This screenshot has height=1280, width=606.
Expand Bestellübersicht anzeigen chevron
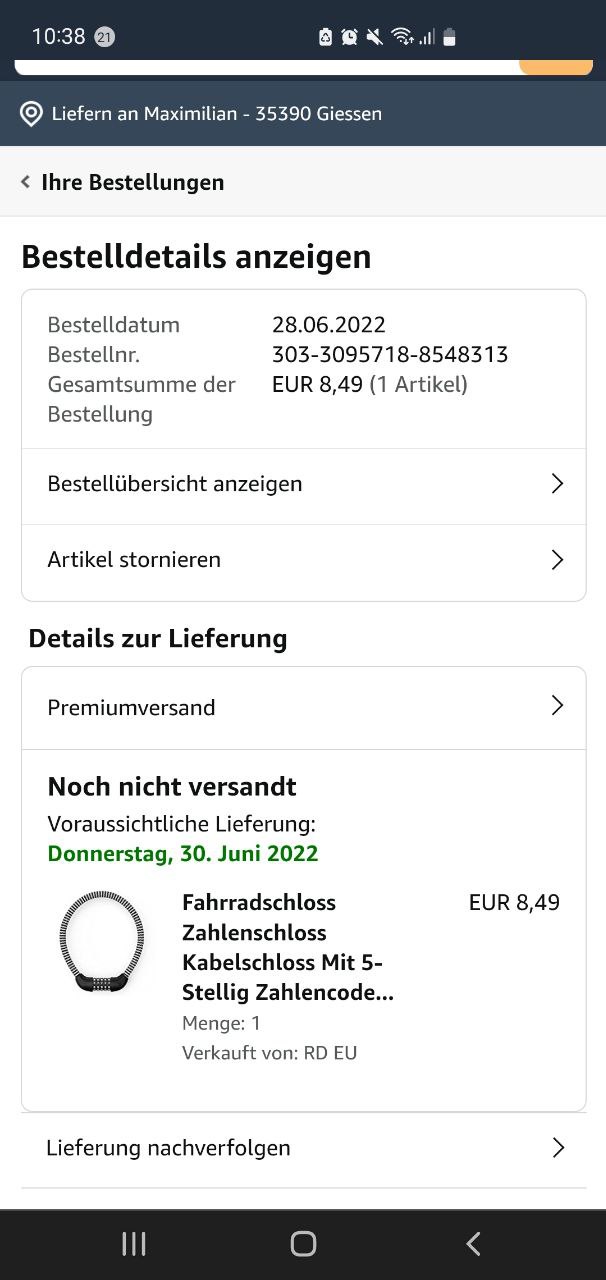557,484
